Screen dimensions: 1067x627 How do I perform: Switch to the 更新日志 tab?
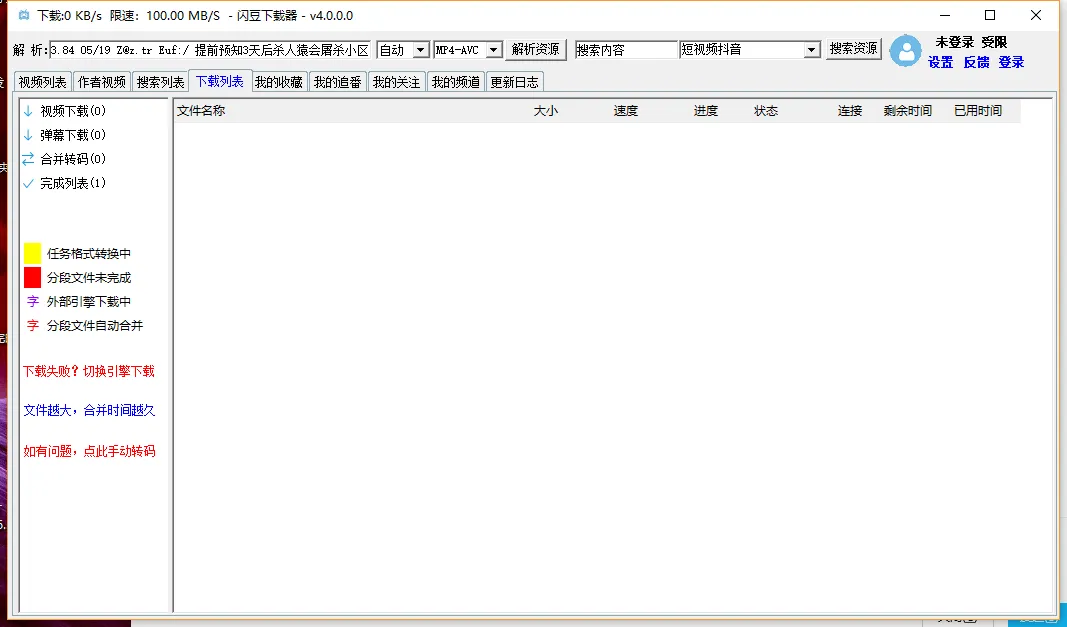pyautogui.click(x=514, y=81)
